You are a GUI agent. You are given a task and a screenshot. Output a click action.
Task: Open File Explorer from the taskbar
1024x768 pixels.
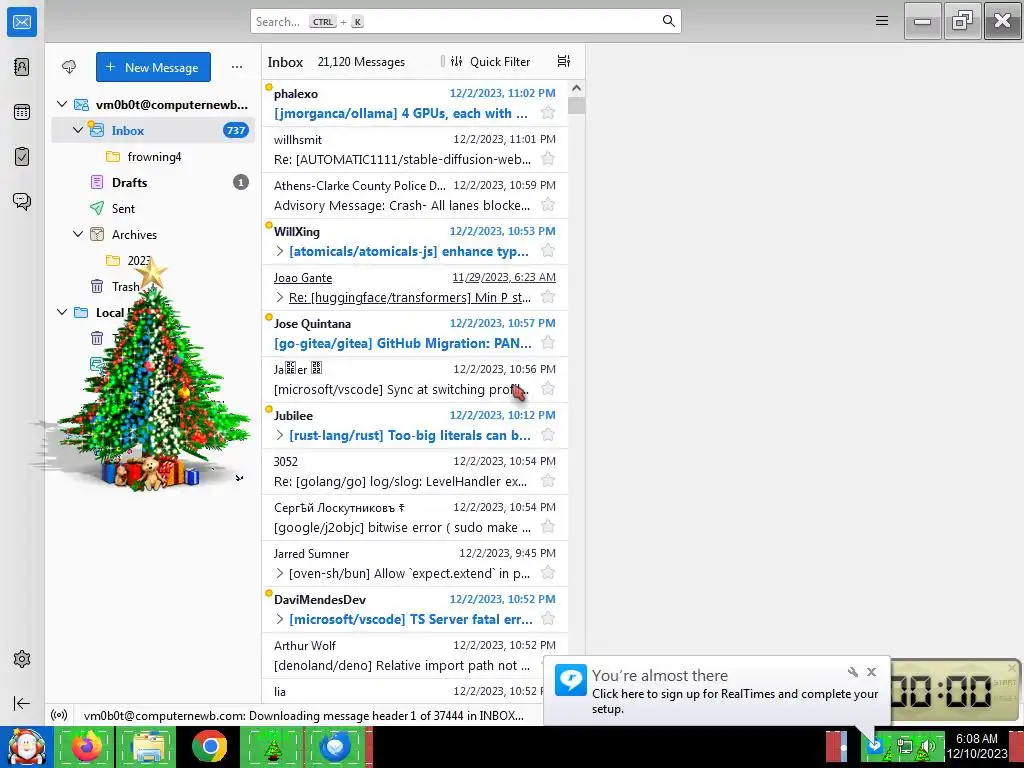coord(148,746)
